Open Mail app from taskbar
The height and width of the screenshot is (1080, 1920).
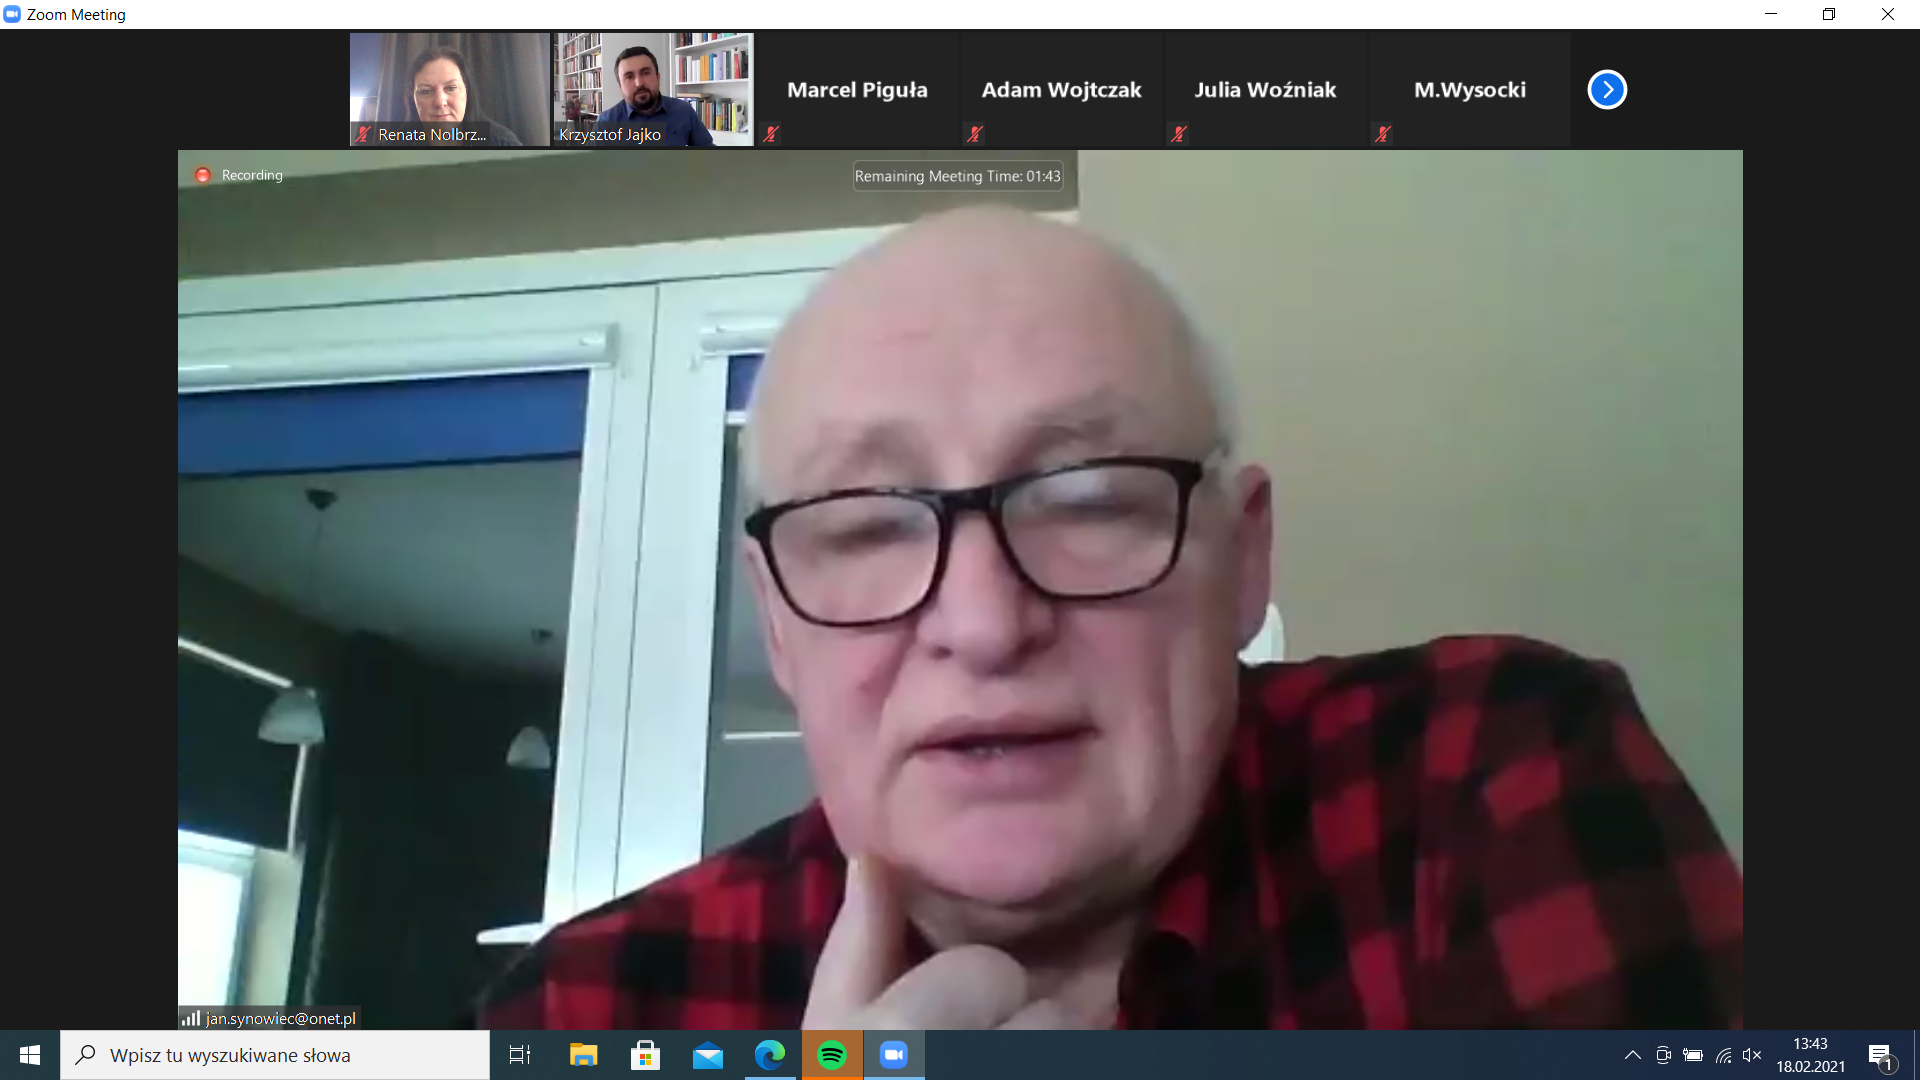coord(708,1055)
